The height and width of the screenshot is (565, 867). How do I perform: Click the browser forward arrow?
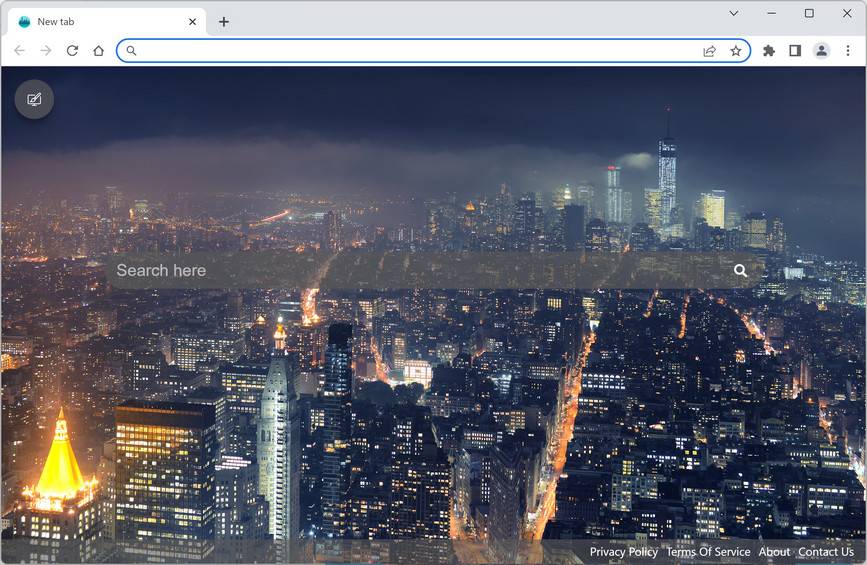46,51
